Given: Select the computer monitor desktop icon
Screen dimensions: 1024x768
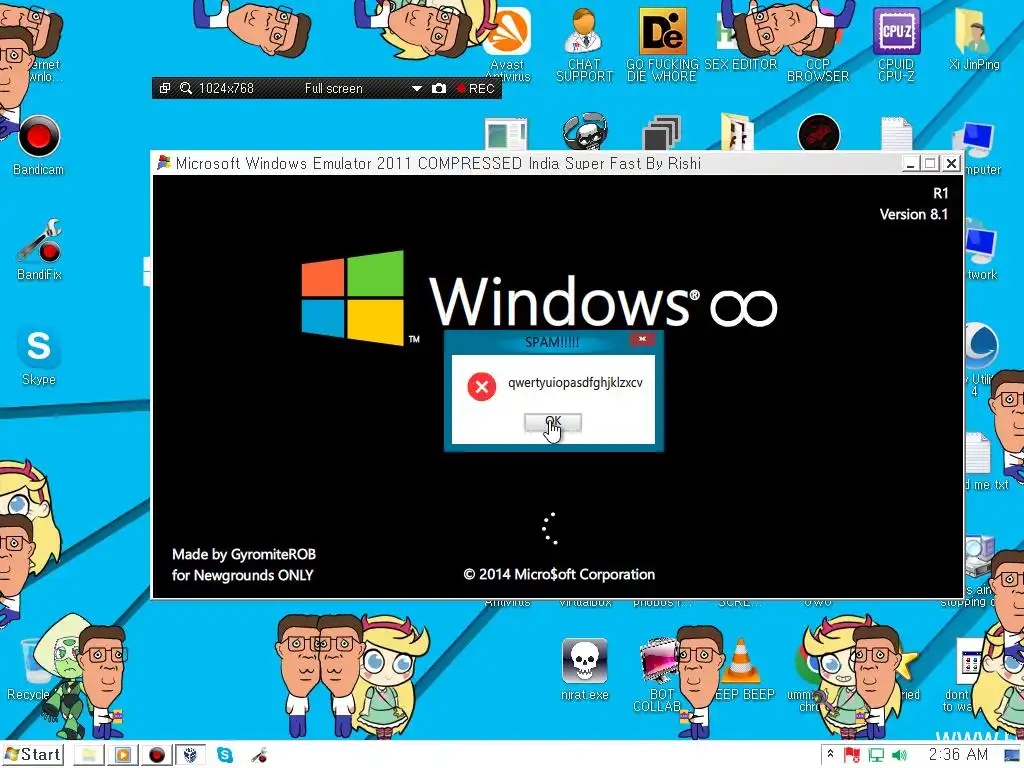Looking at the screenshot, I should click(976, 147).
